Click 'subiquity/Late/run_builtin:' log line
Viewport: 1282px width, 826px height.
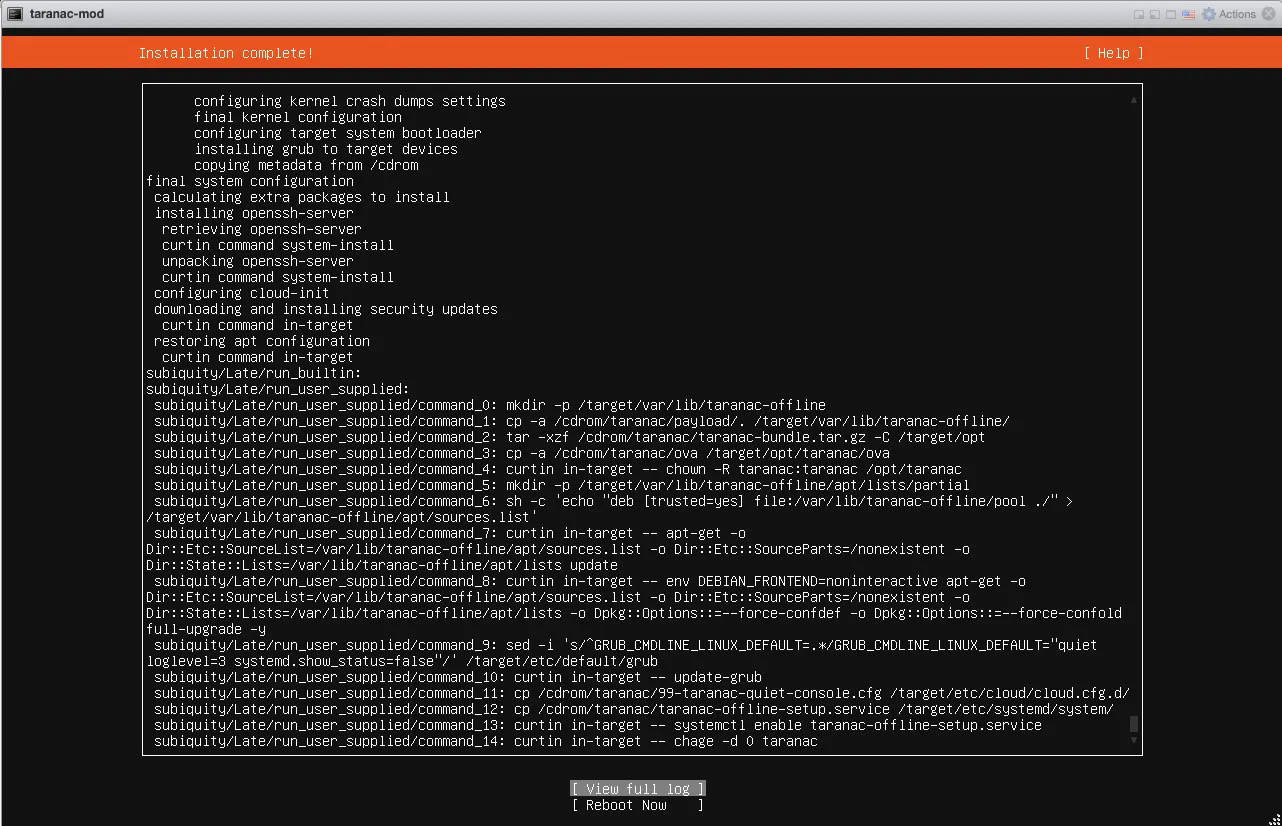[x=254, y=373]
